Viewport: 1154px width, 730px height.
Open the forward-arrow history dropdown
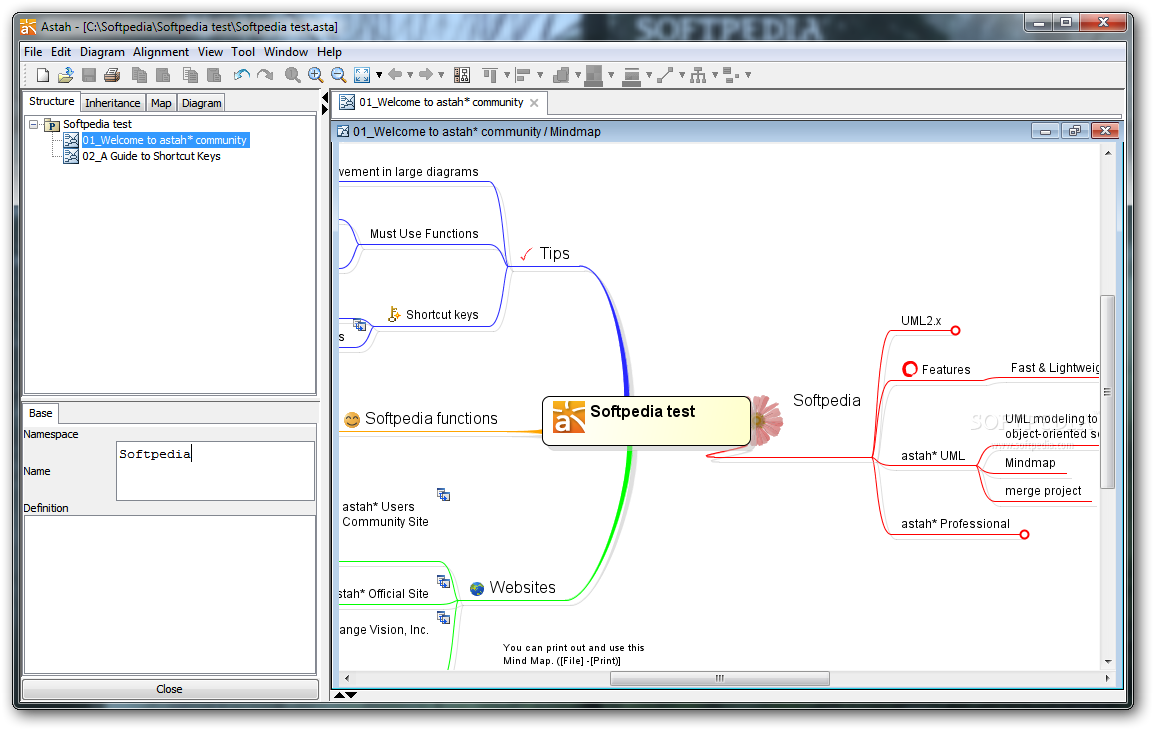point(441,75)
